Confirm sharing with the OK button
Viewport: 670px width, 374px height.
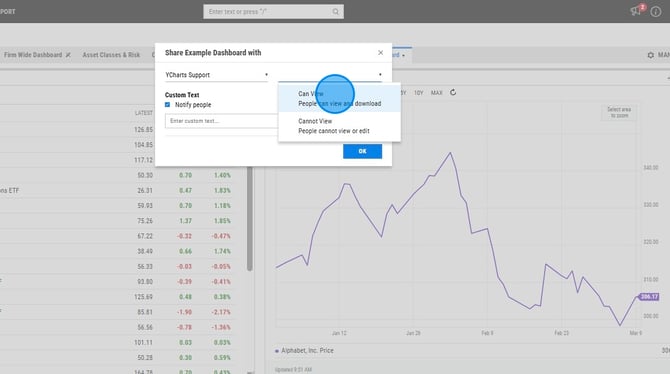[x=362, y=151]
